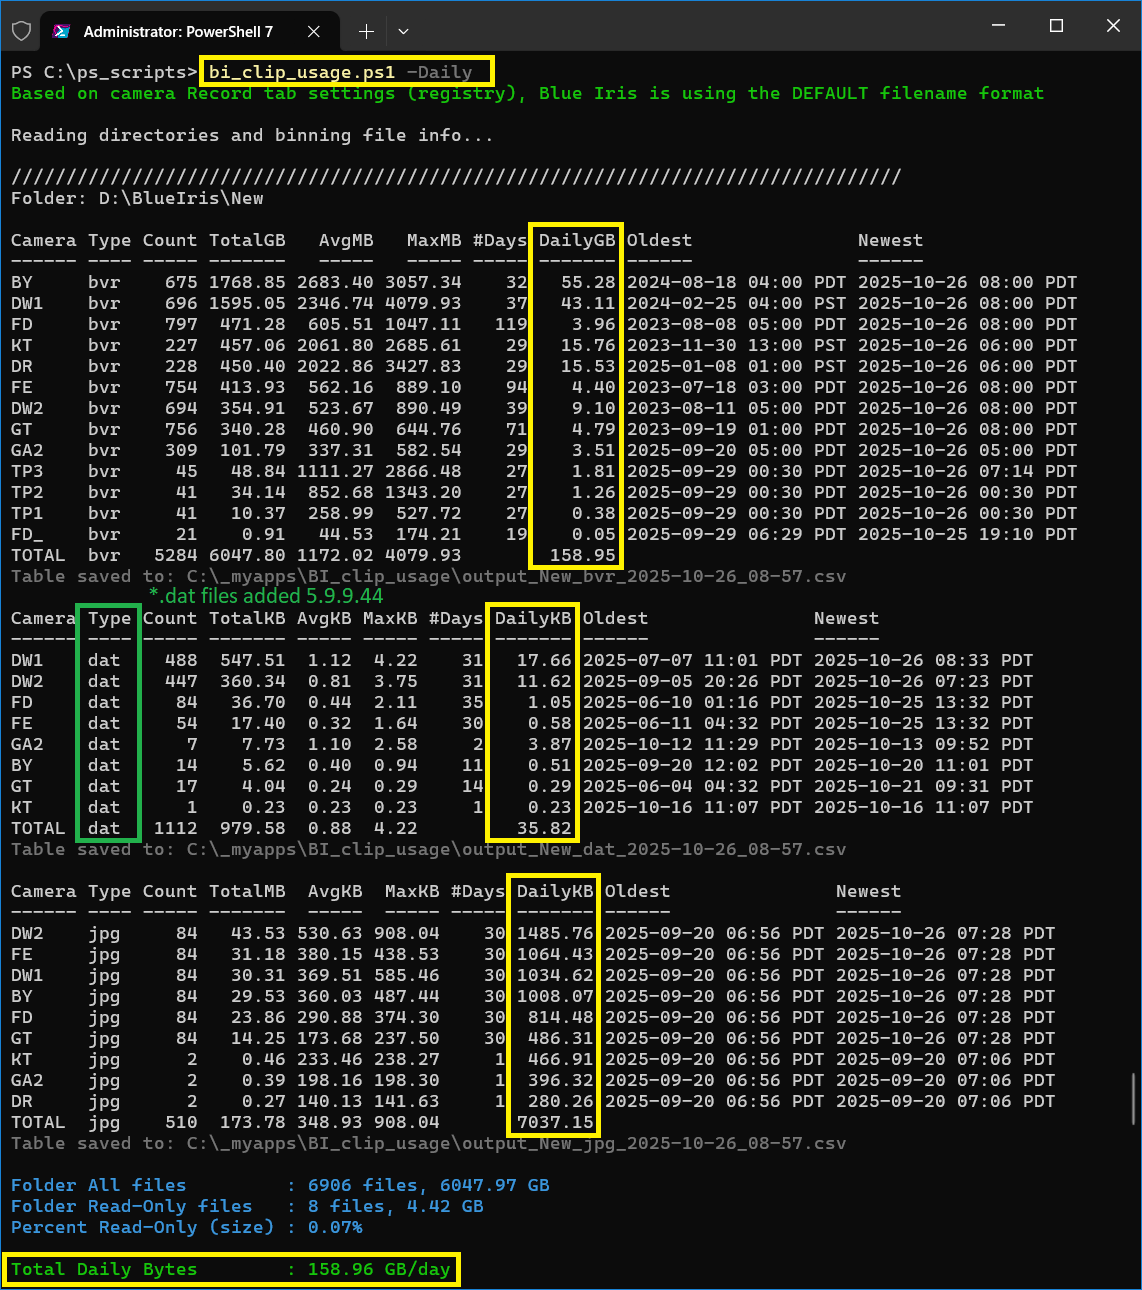Click the output_New_dat csv file path

point(516,849)
